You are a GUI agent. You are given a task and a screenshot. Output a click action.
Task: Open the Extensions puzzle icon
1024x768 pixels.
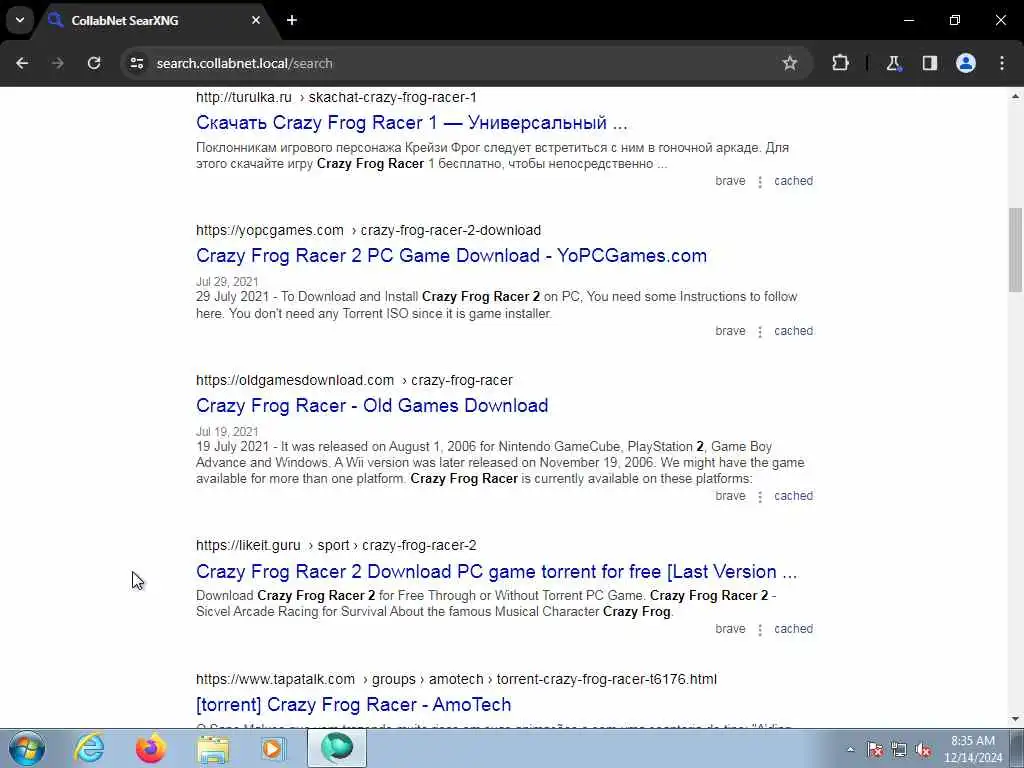(x=840, y=63)
